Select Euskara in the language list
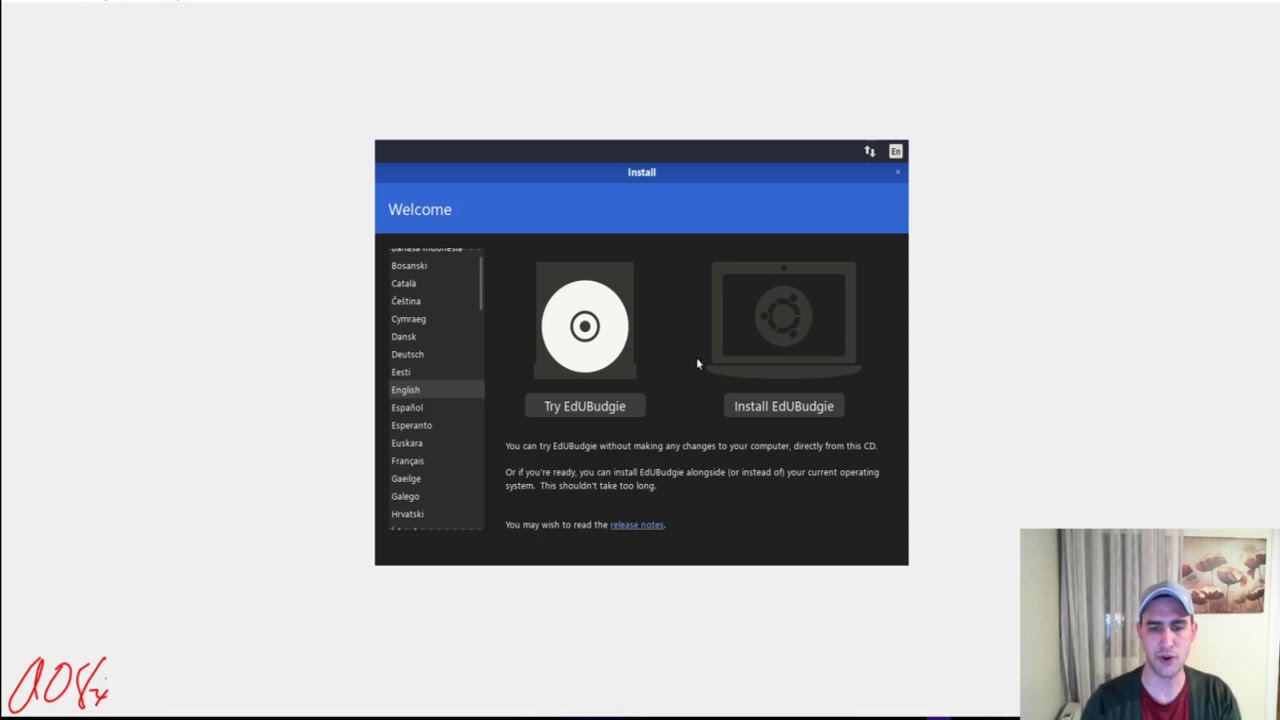The height and width of the screenshot is (720, 1280). coord(435,443)
